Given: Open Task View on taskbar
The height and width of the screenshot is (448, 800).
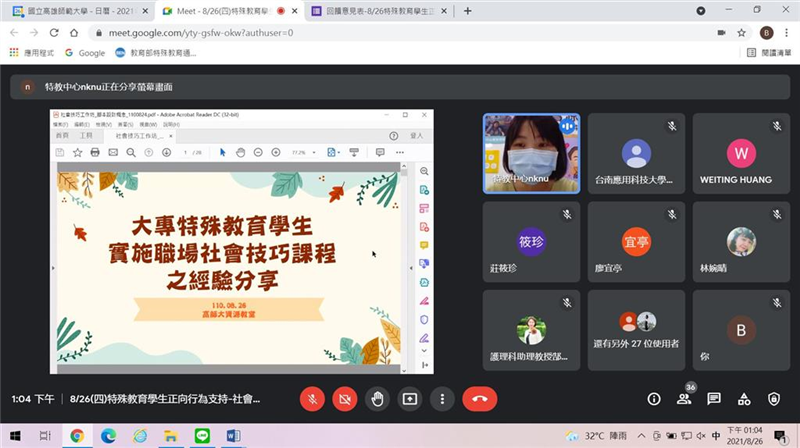Looking at the screenshot, I should 45,436.
